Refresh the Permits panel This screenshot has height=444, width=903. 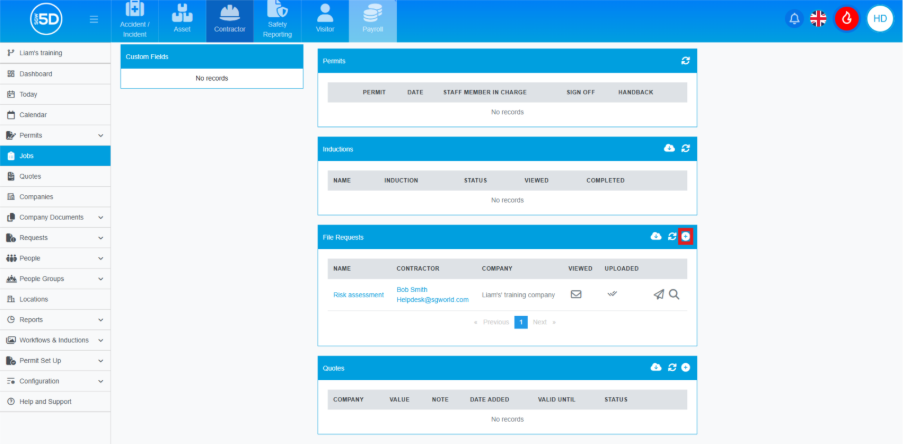[685, 61]
